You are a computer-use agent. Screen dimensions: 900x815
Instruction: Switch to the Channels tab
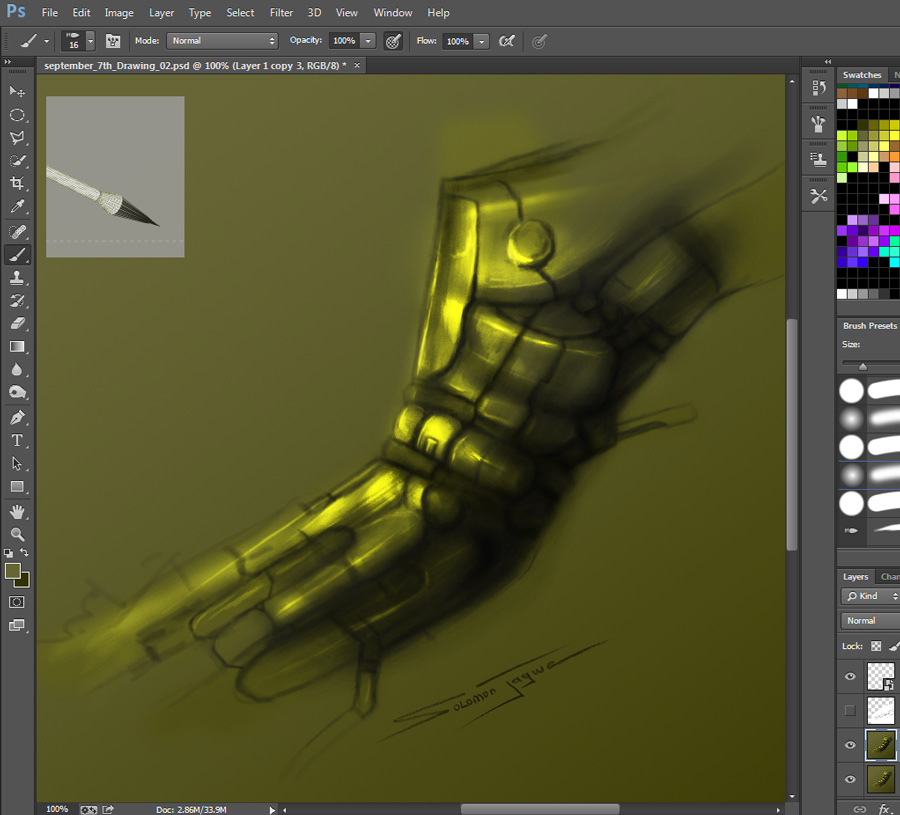click(x=888, y=577)
